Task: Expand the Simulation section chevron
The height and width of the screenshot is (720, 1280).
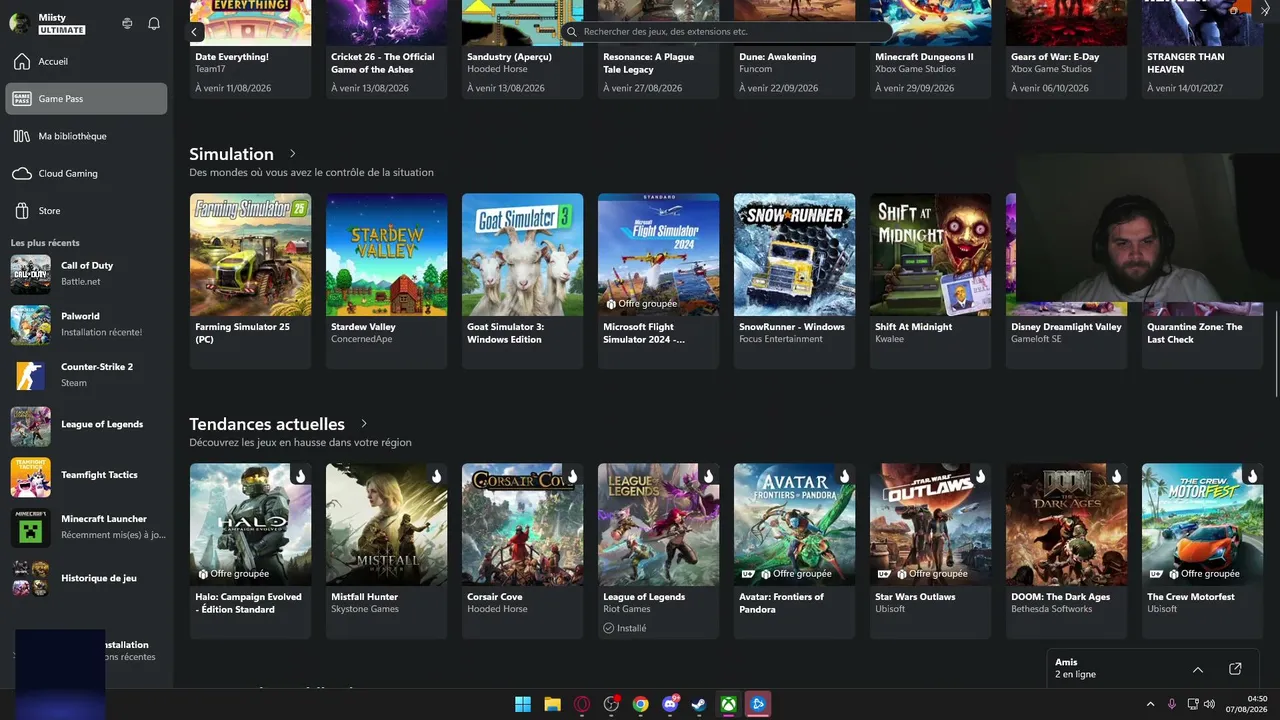Action: click(292, 154)
